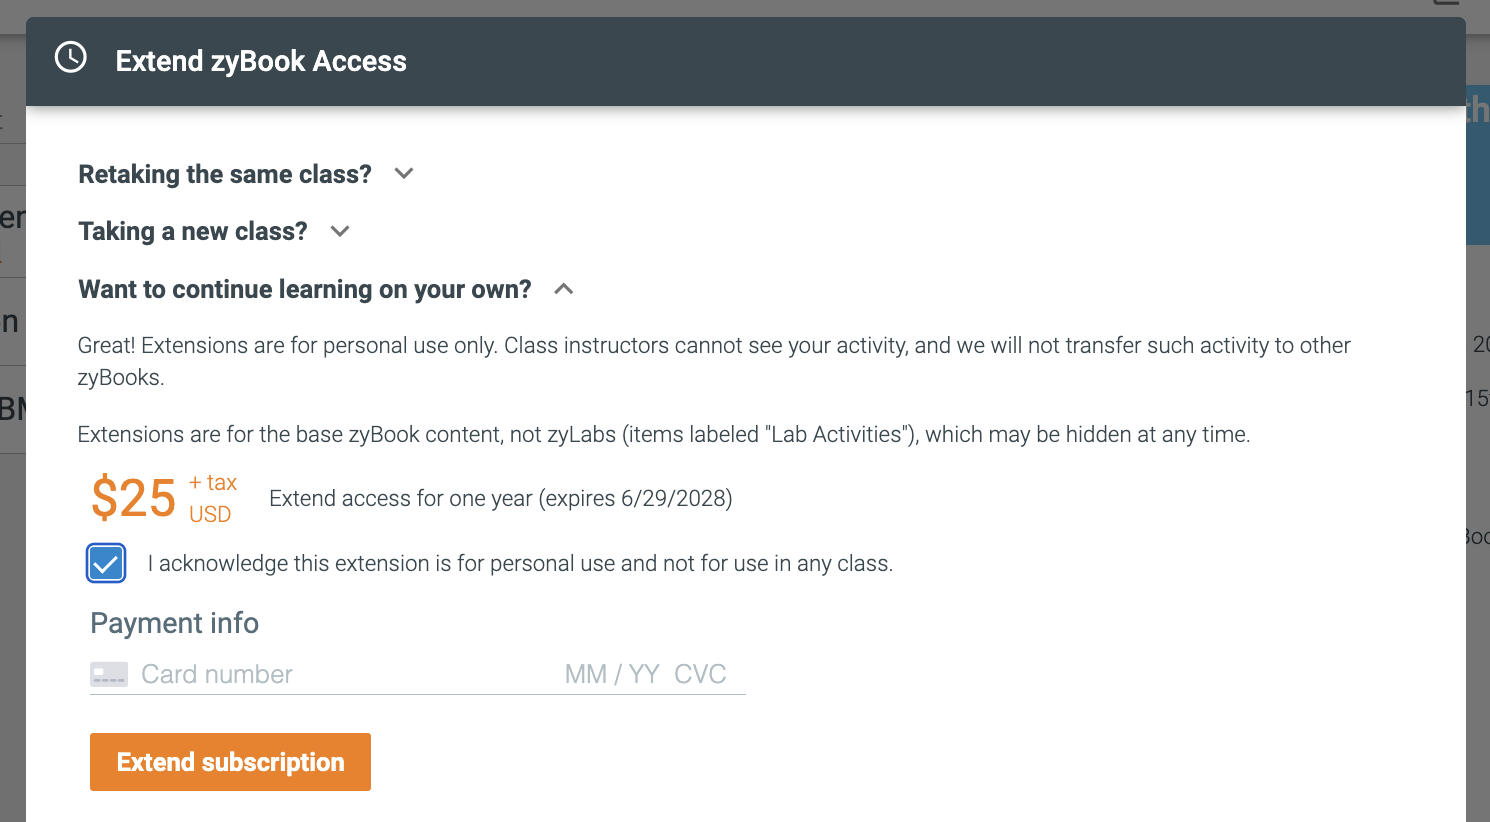Click the zyLabs extensions notice paragraph

(x=664, y=434)
